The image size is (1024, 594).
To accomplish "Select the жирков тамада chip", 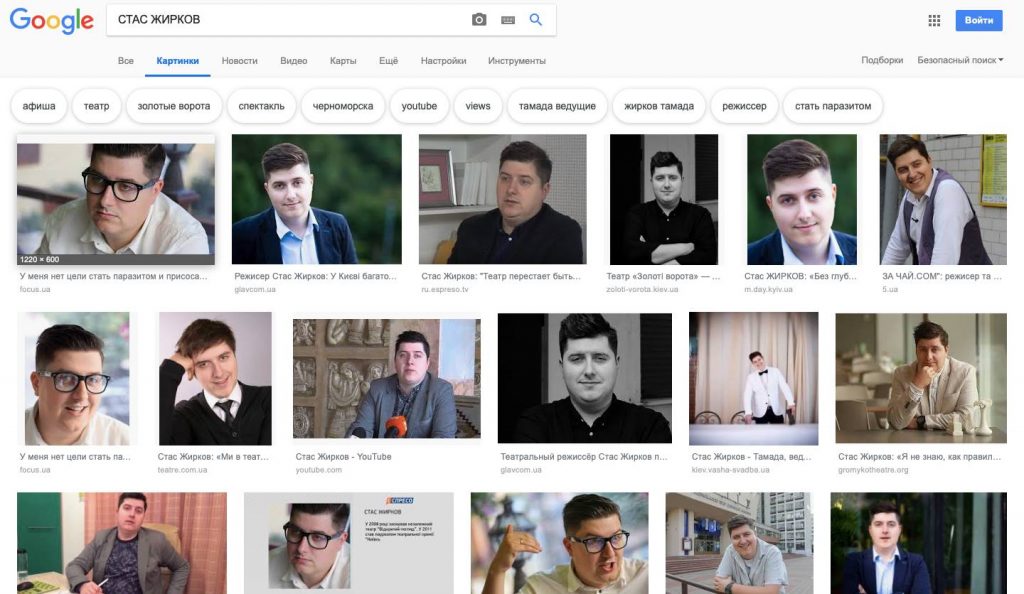I will 659,106.
